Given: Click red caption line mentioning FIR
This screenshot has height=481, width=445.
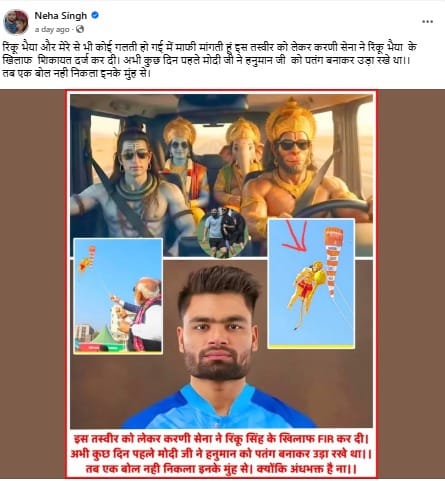Looking at the screenshot, I should tap(221, 438).
